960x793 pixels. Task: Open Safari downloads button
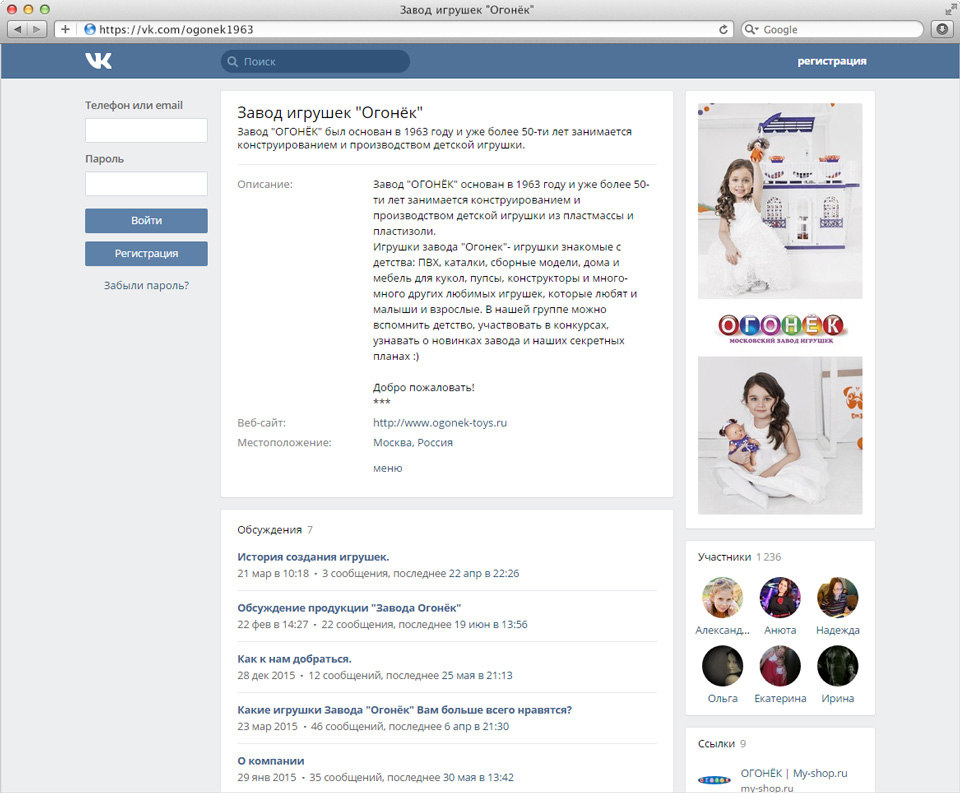[943, 29]
